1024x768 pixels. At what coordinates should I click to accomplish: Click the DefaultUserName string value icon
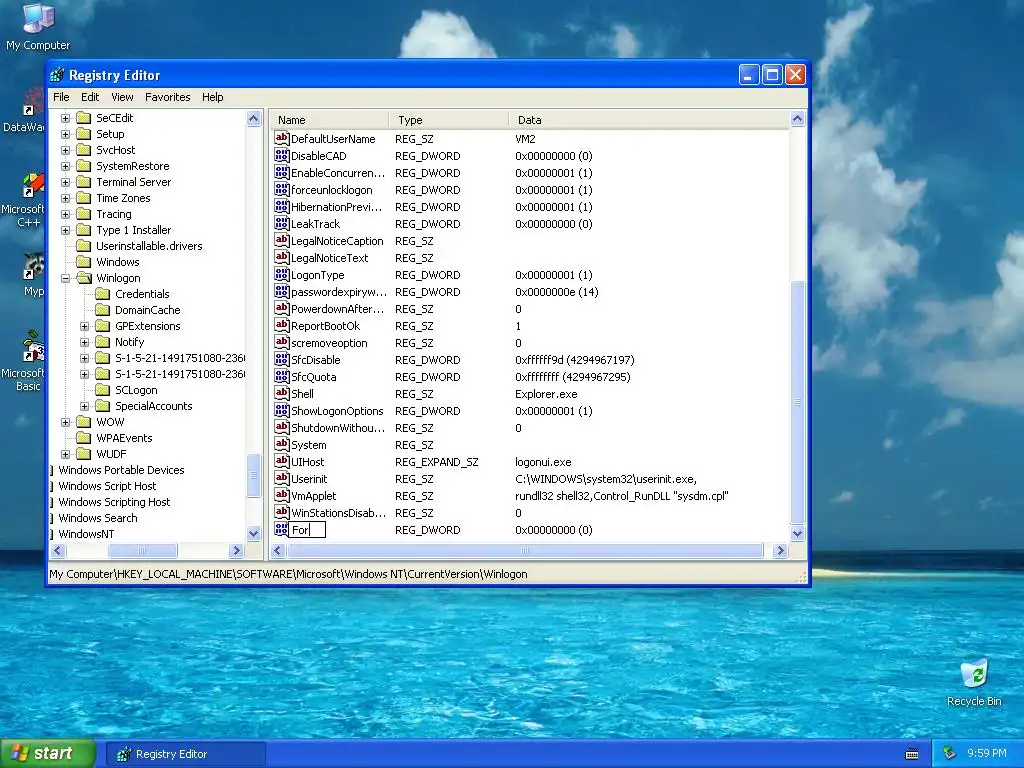click(x=281, y=138)
